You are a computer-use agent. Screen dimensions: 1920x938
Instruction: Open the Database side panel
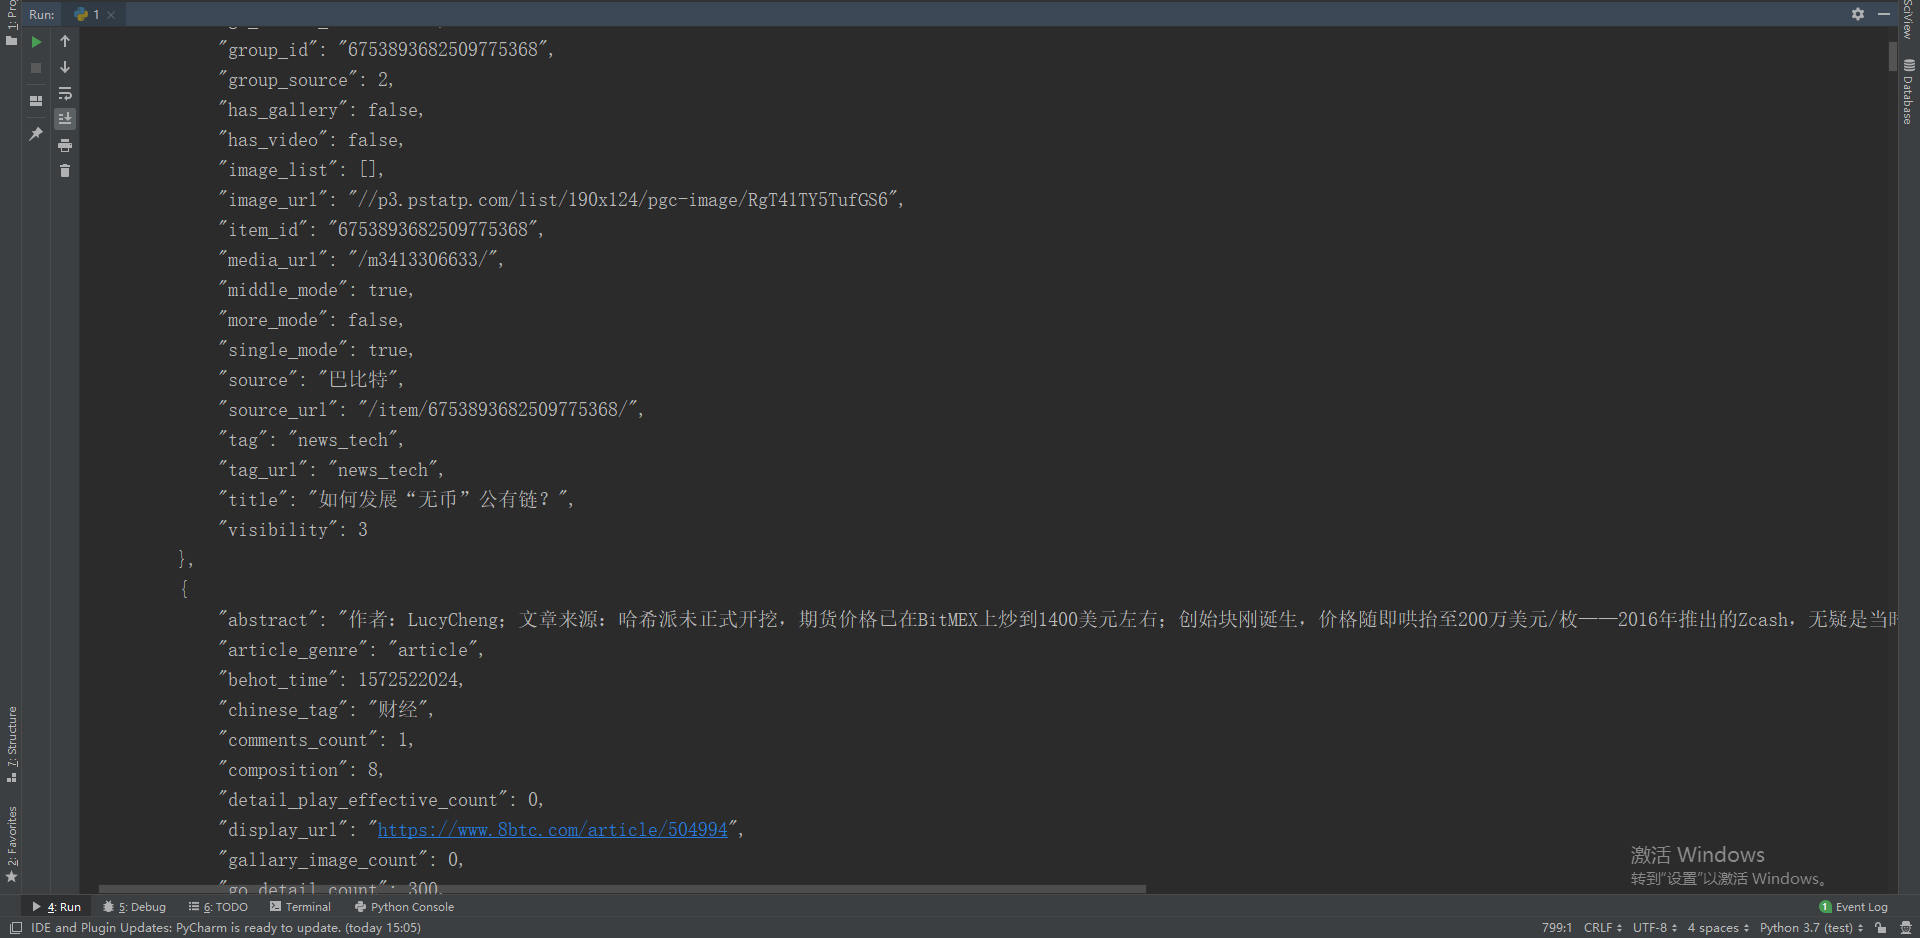point(1908,92)
